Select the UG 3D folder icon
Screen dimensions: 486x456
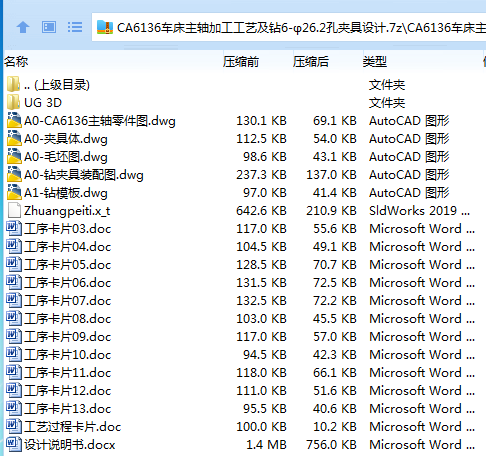[14, 102]
